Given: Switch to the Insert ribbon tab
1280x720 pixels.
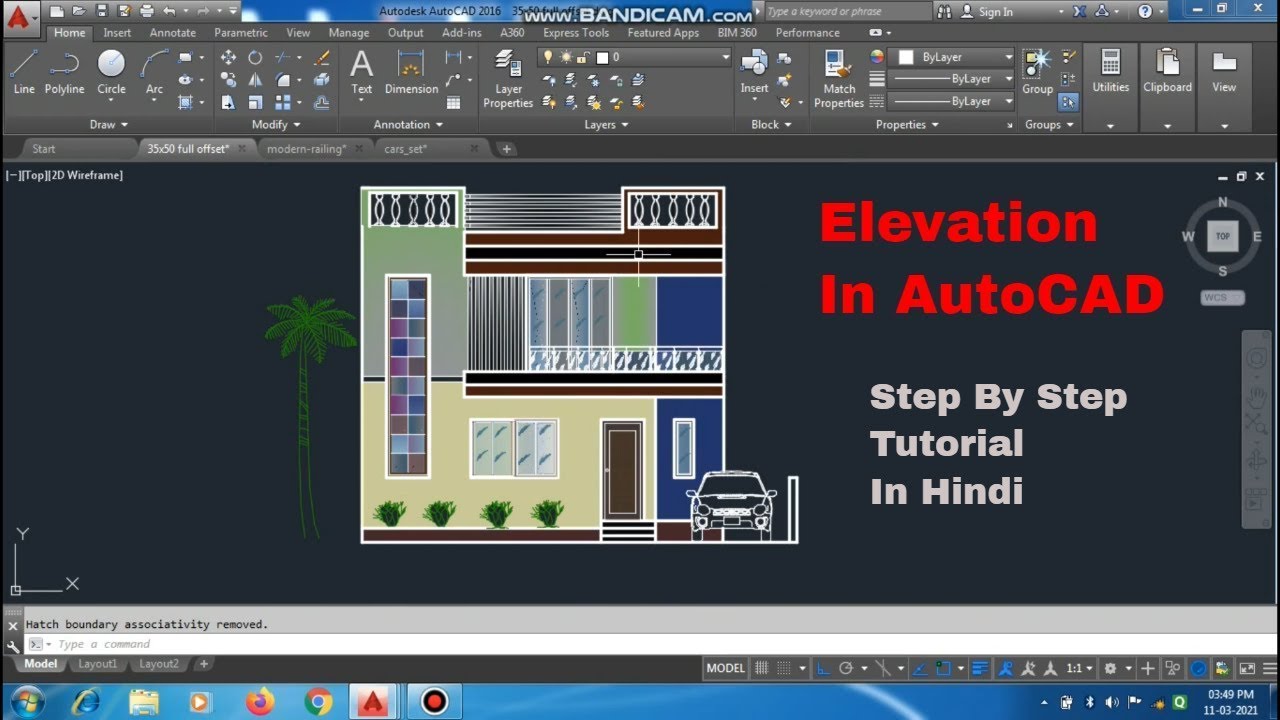Looking at the screenshot, I should pos(117,33).
